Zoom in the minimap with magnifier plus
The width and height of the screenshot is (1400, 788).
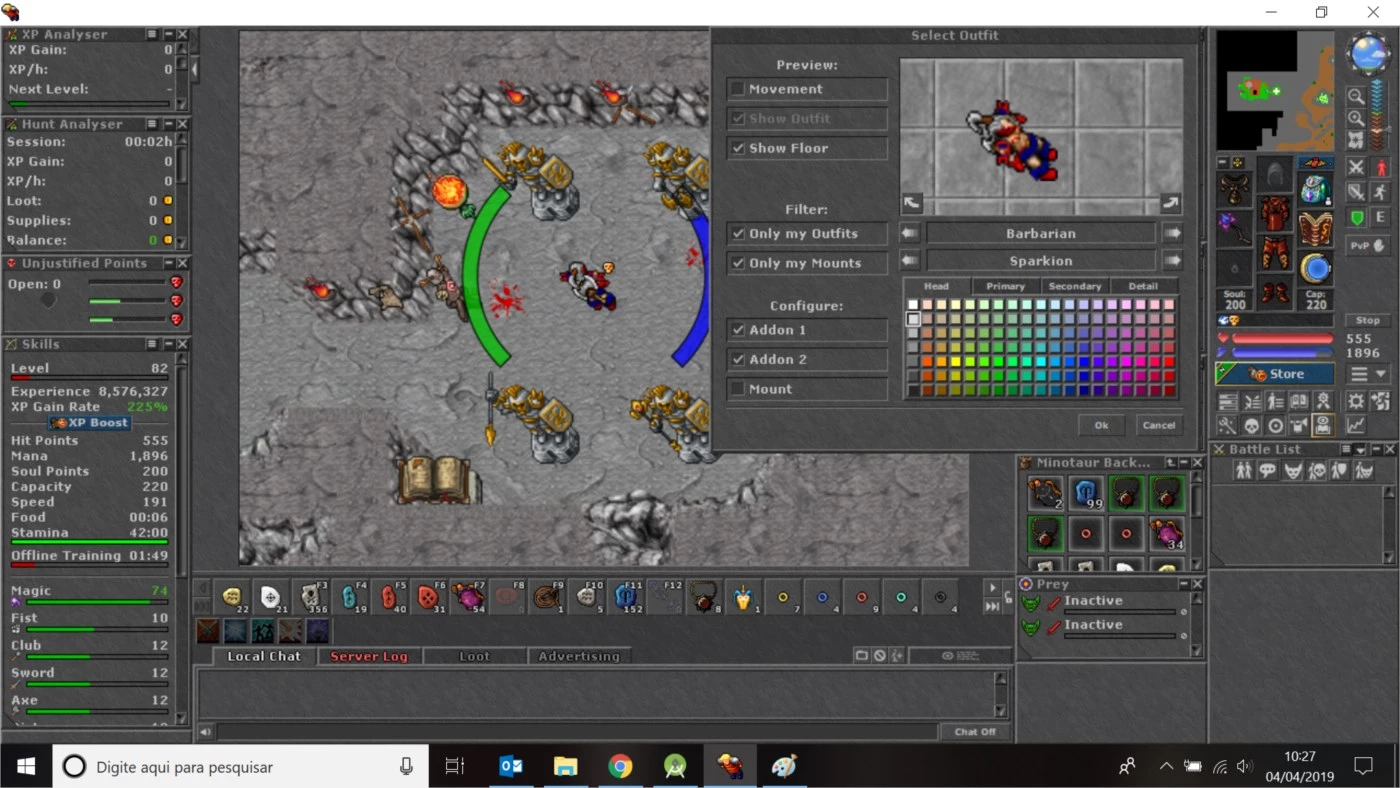click(1356, 119)
